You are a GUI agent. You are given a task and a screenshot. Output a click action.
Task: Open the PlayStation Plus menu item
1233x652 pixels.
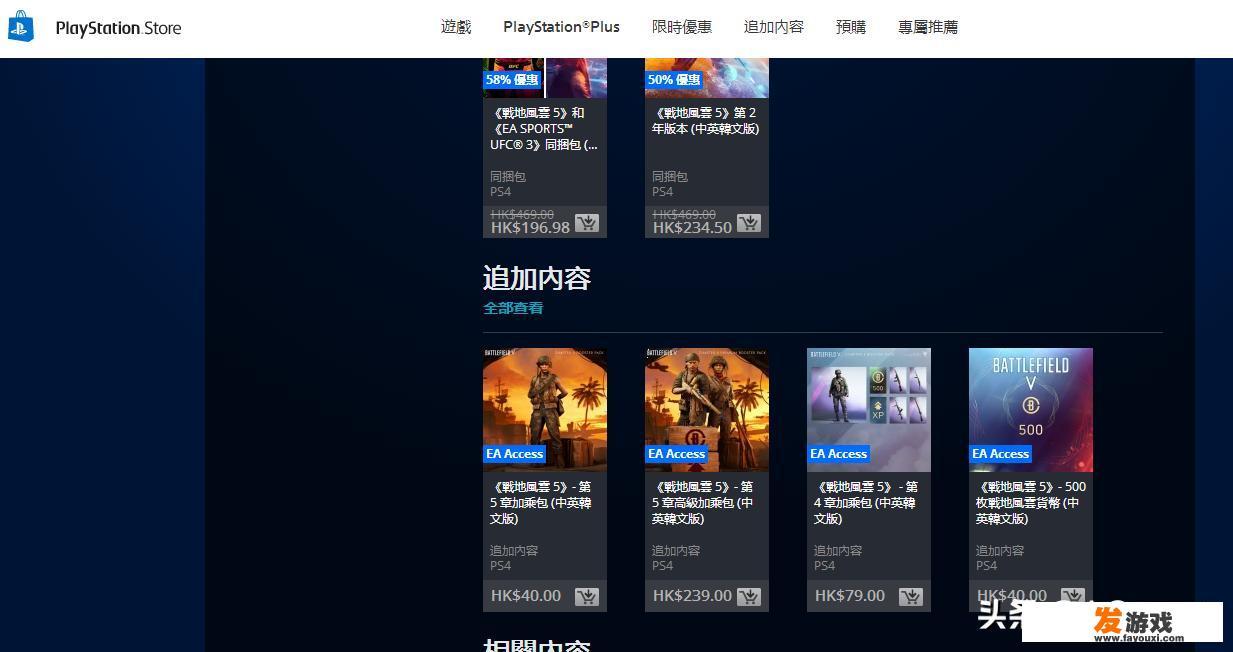click(x=561, y=27)
